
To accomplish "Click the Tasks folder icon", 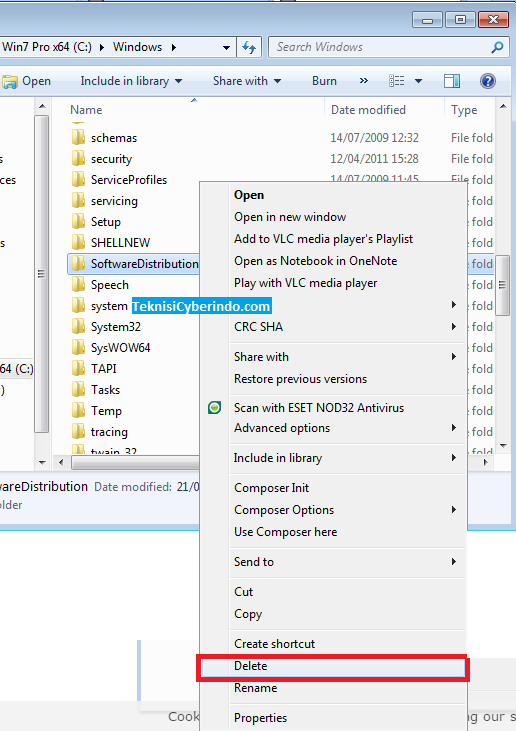I will pos(78,389).
